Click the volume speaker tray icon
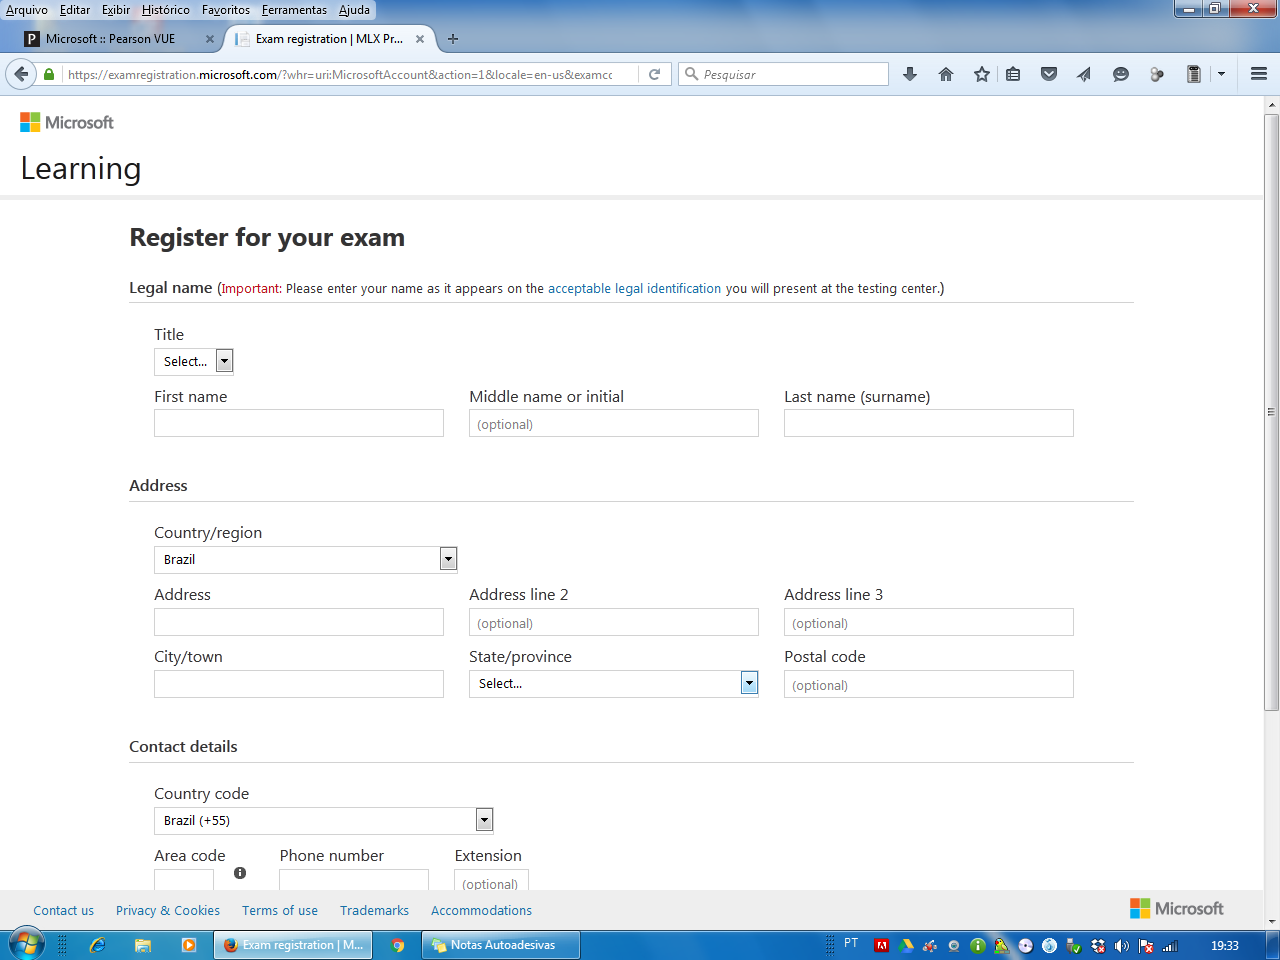The height and width of the screenshot is (960, 1280). (x=1121, y=945)
